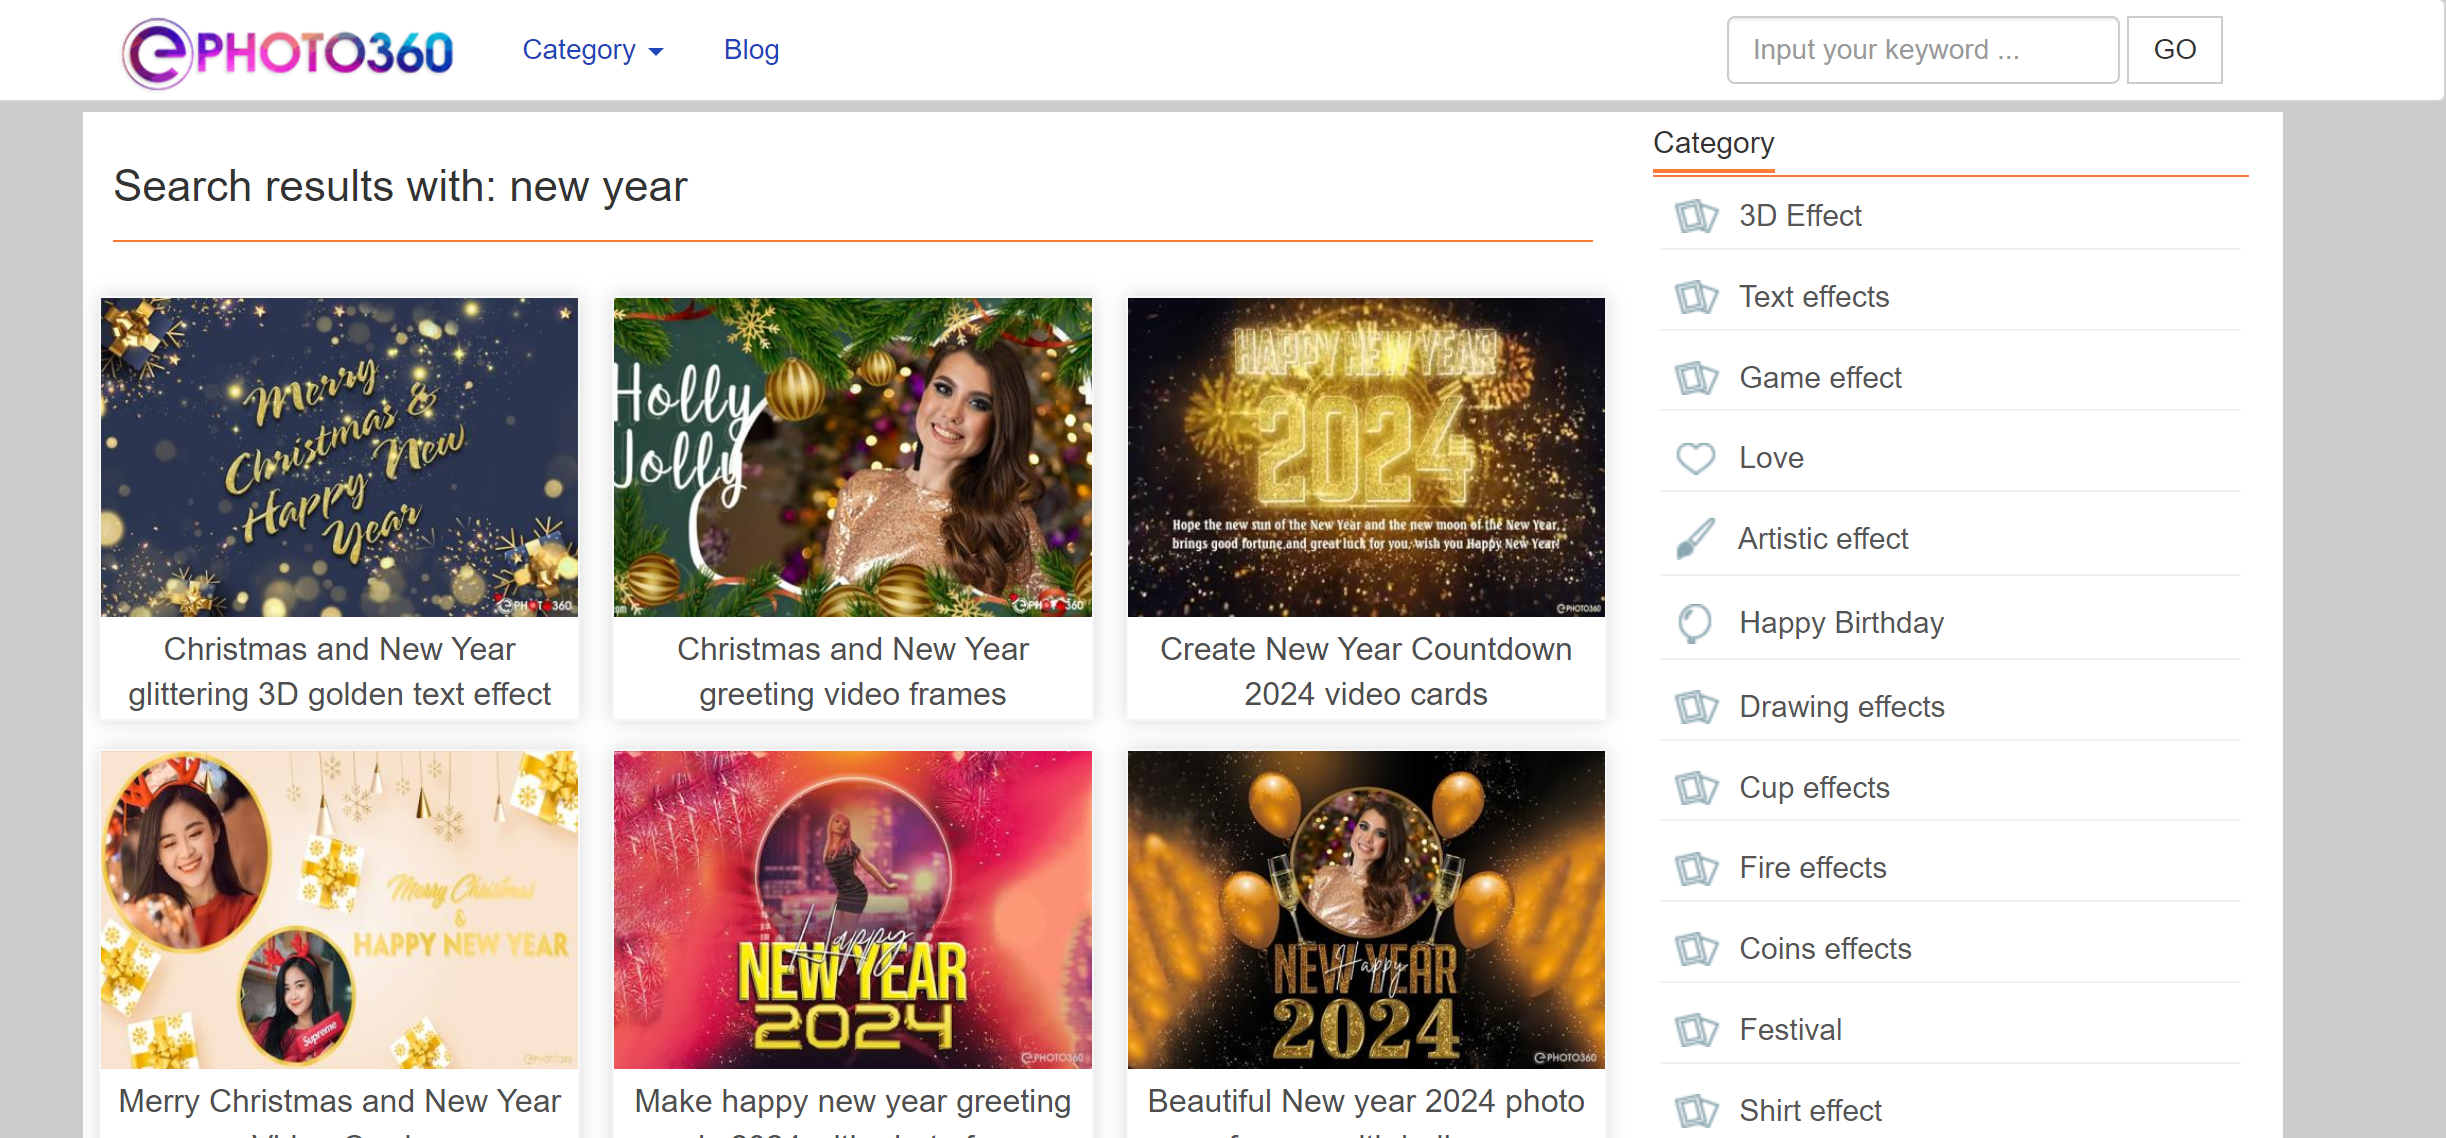Viewport: 2446px width, 1138px height.
Task: Open the Beautiful New year 2024 balloons thumbnail
Action: pyautogui.click(x=1365, y=910)
